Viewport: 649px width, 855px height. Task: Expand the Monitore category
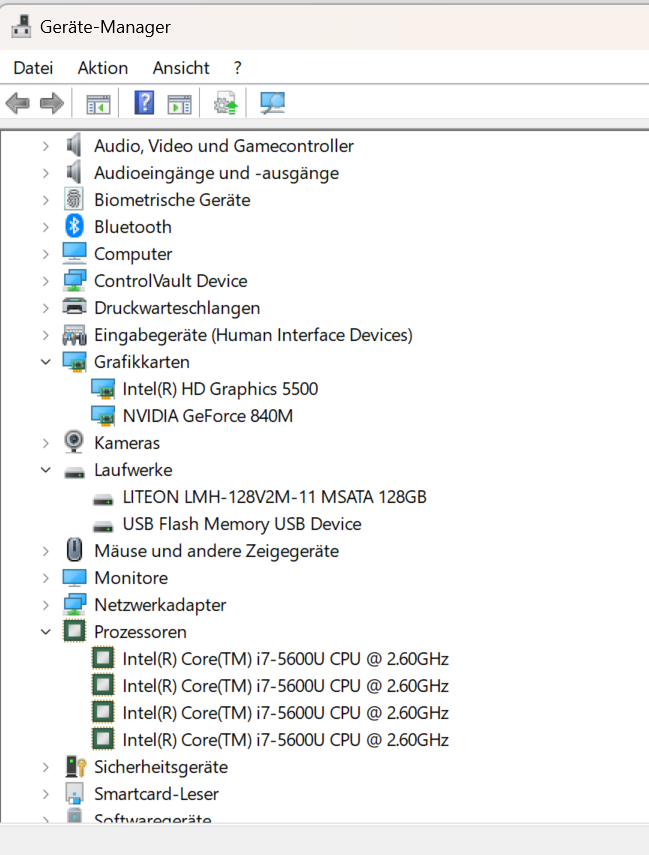(46, 578)
